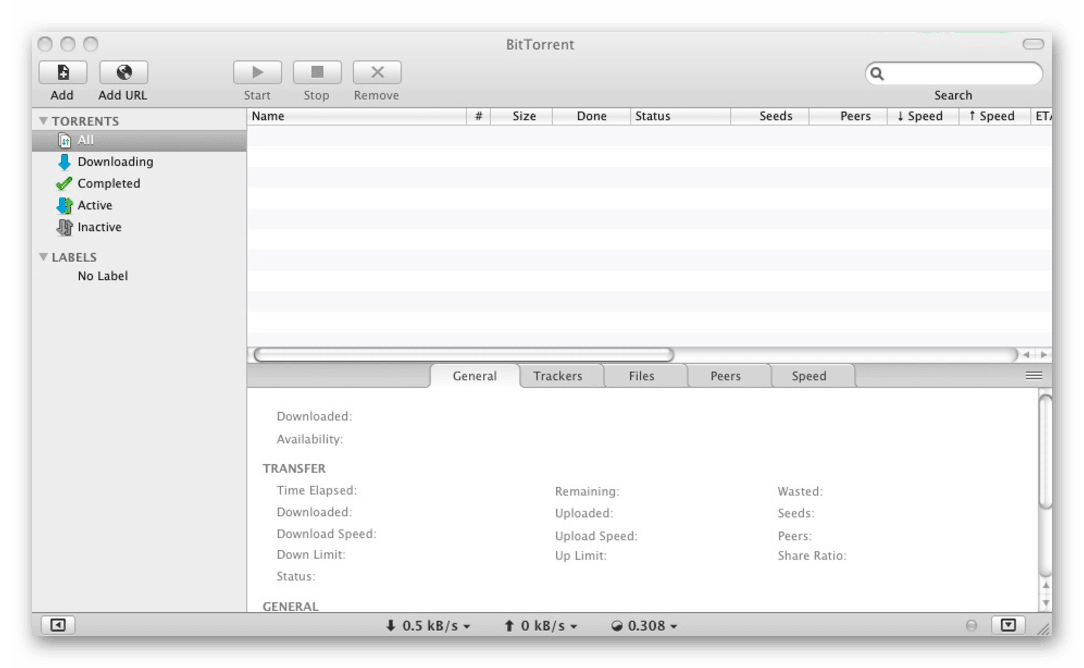This screenshot has height=668, width=1084.
Task: Sort by the # column header
Action: [x=478, y=116]
